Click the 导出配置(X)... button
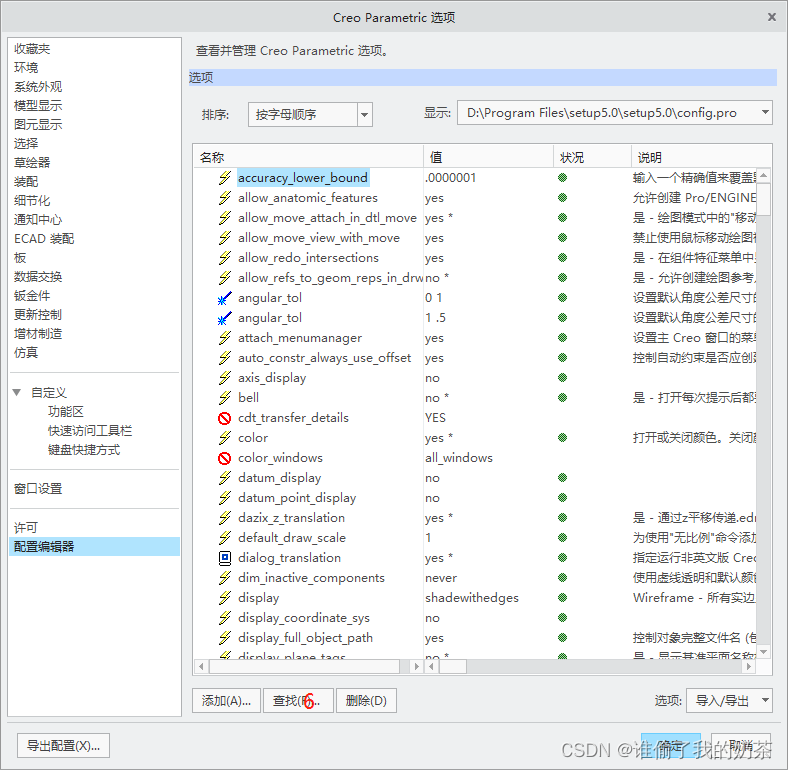 [x=63, y=745]
